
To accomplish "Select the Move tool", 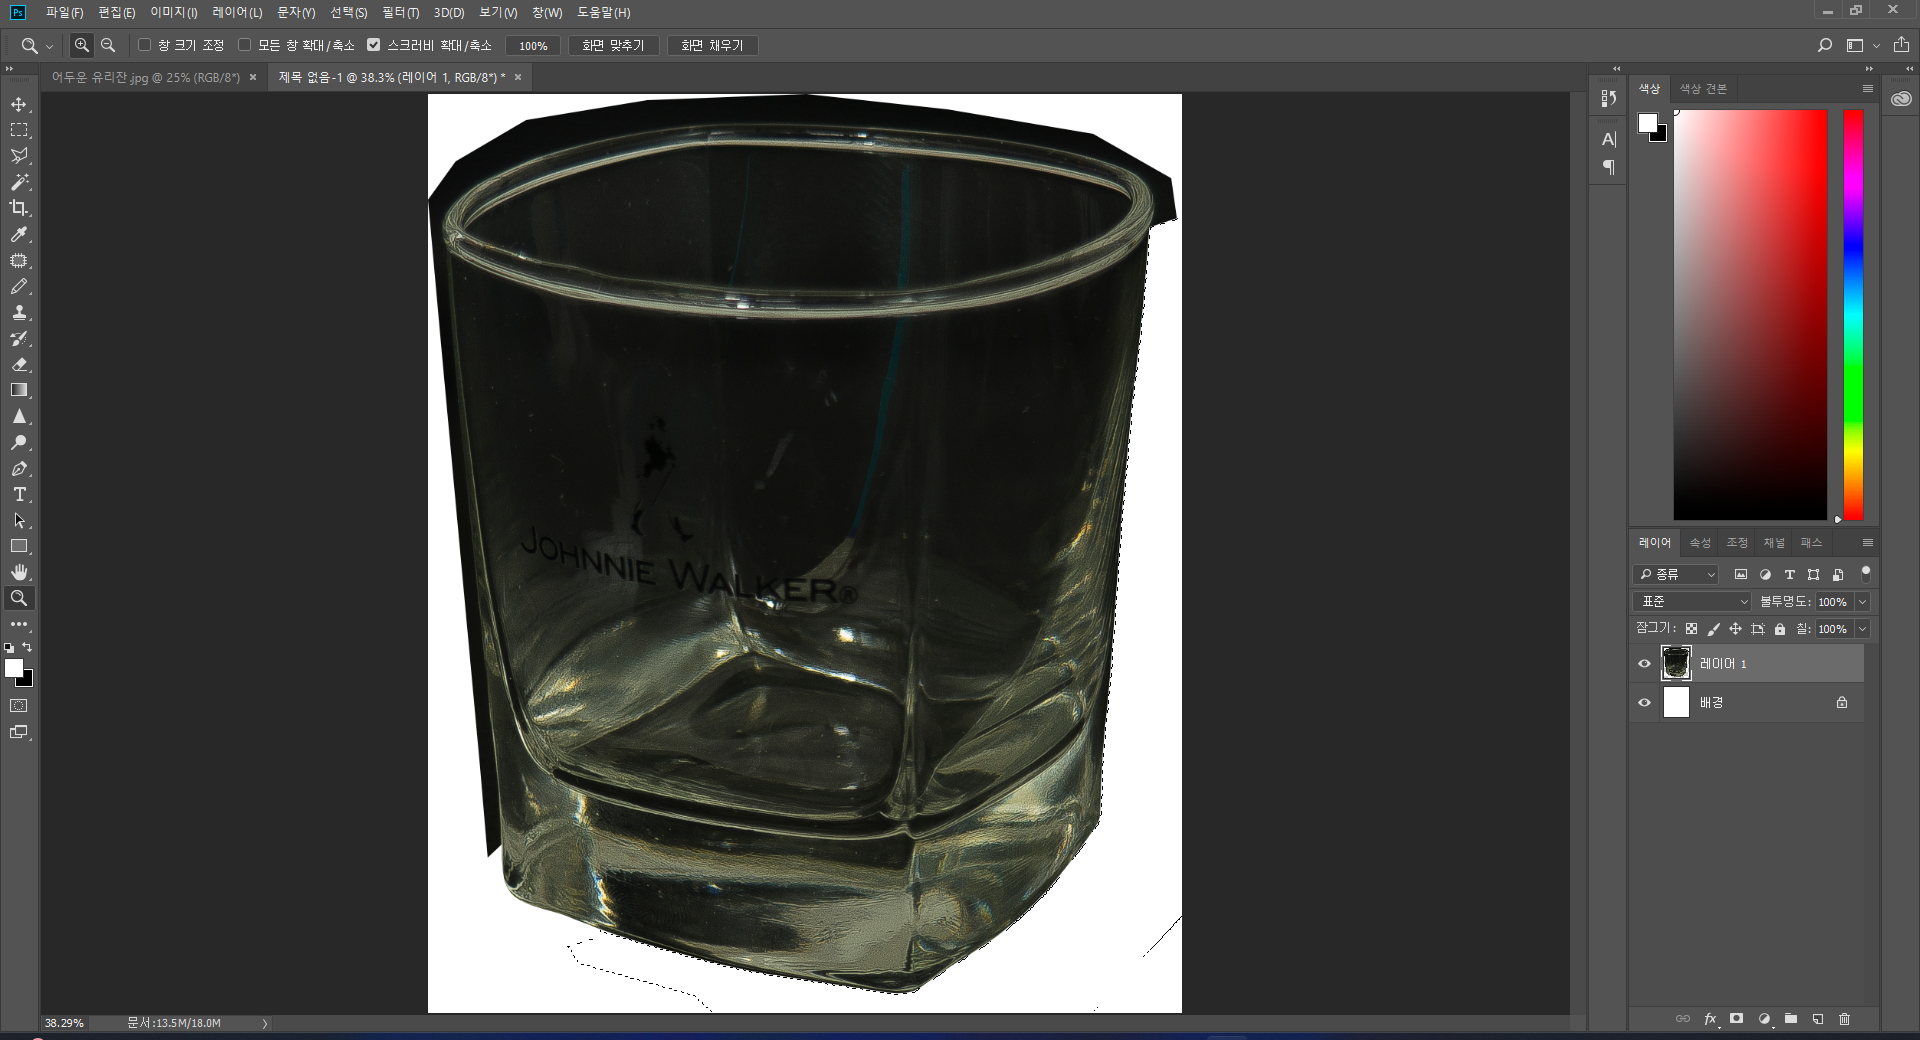I will (19, 105).
